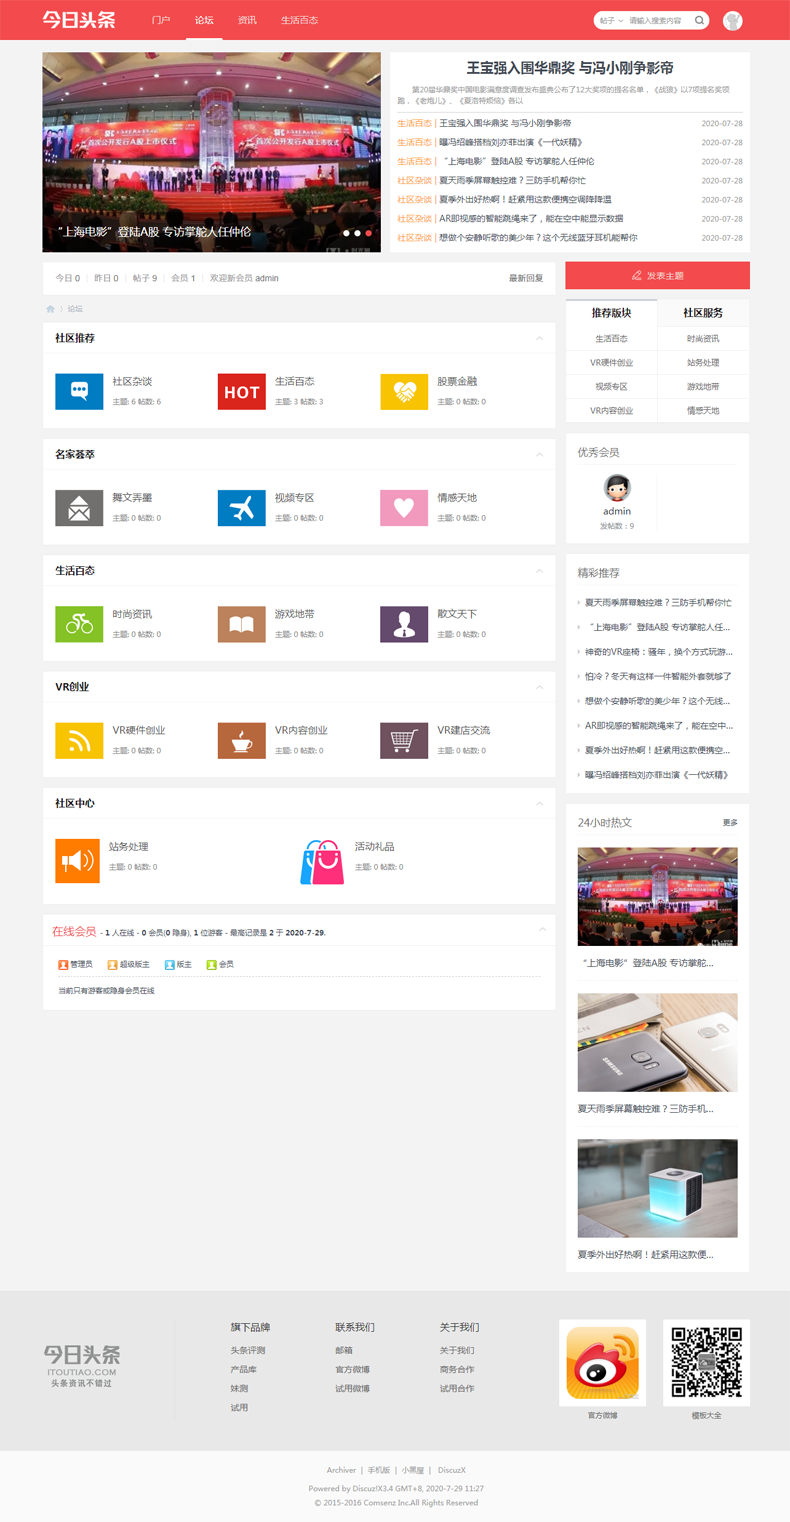Open the 时尚资讯 bicycle icon
This screenshot has height=1522, width=790.
pyautogui.click(x=79, y=624)
